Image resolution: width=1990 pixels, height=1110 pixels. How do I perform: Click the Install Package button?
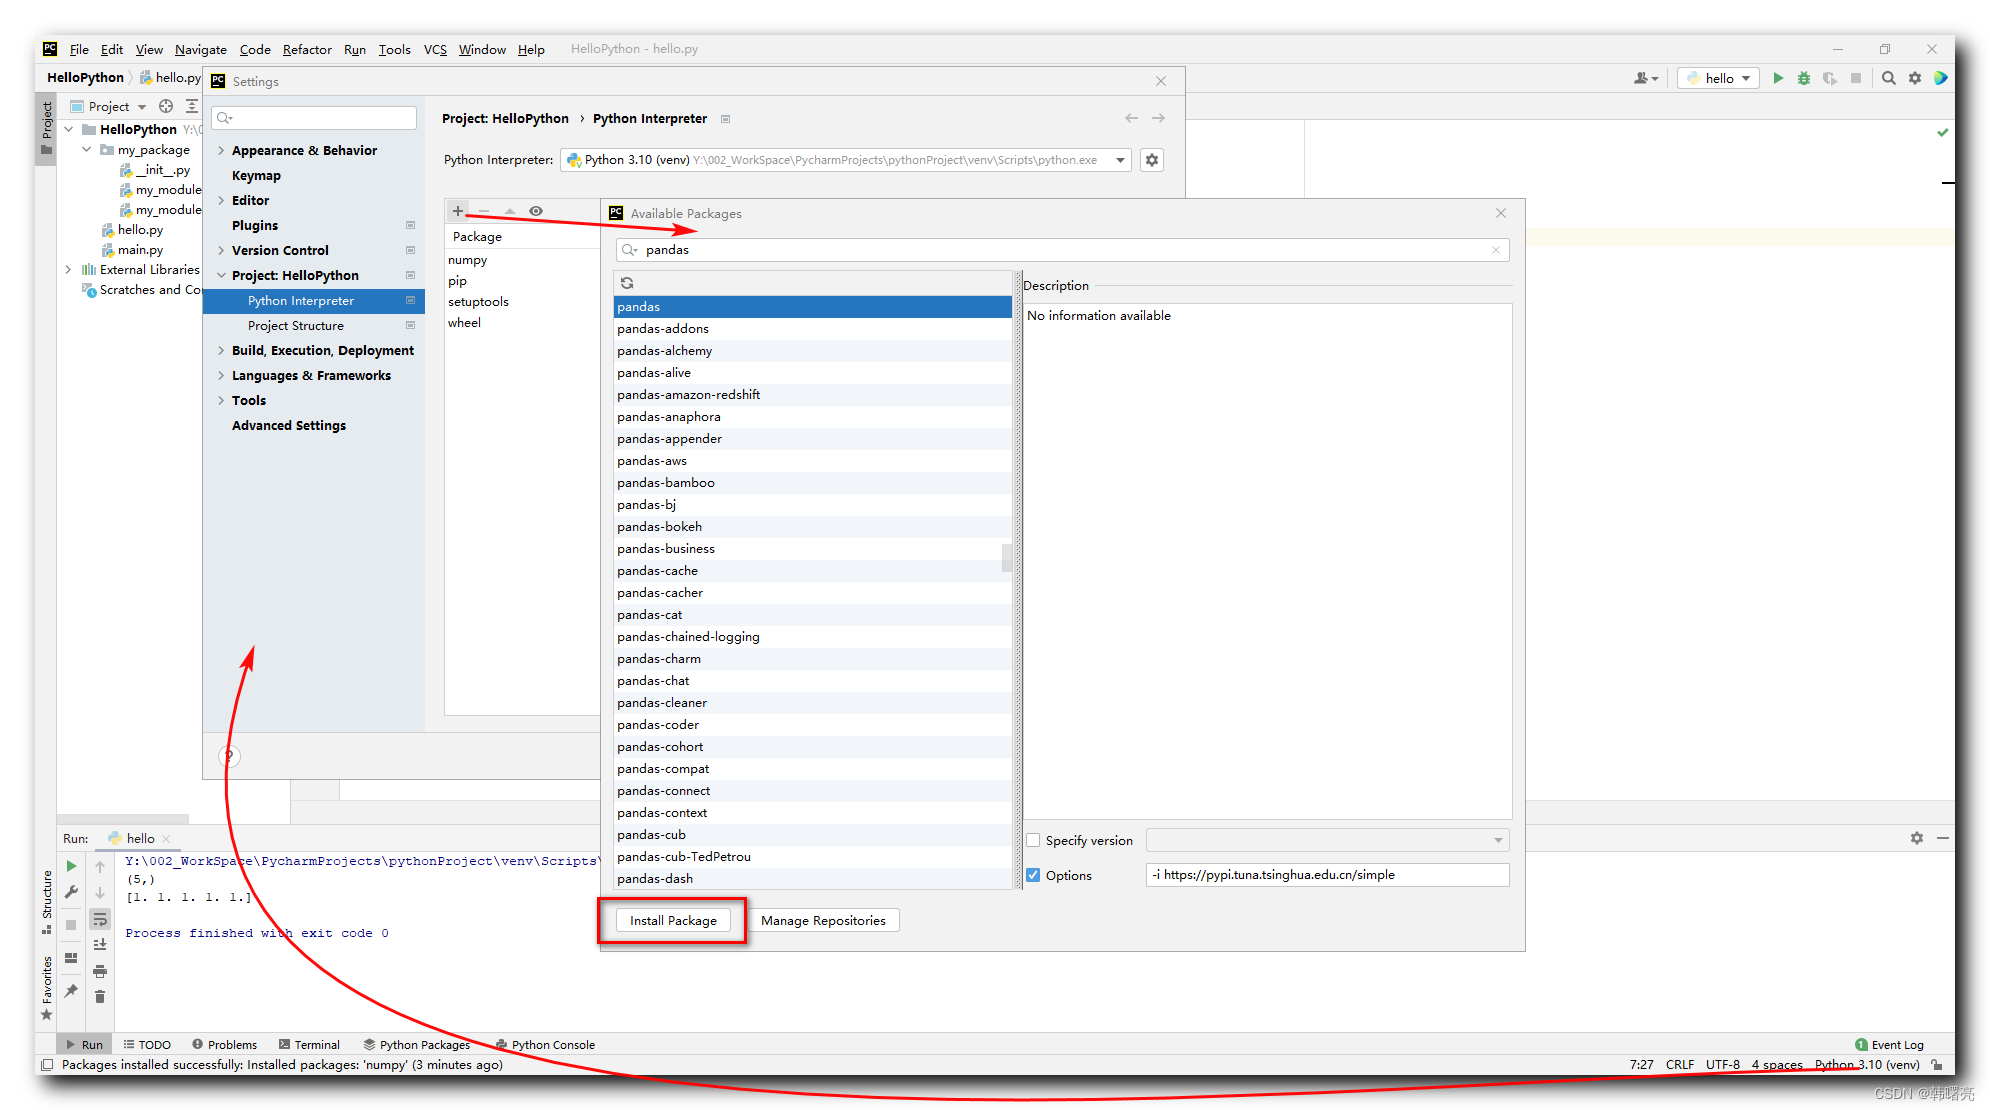point(672,920)
